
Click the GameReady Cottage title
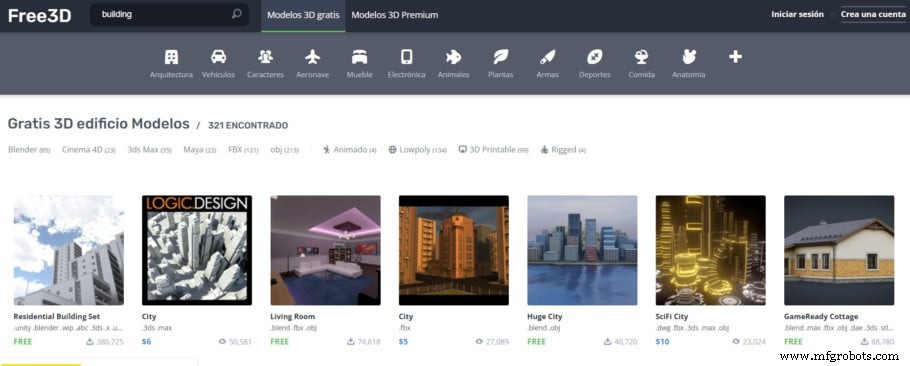point(821,317)
